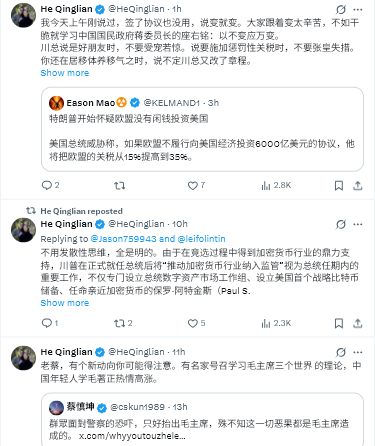Repost the reply with 2 reposts
This screenshot has width=375, height=446.
click(x=123, y=323)
